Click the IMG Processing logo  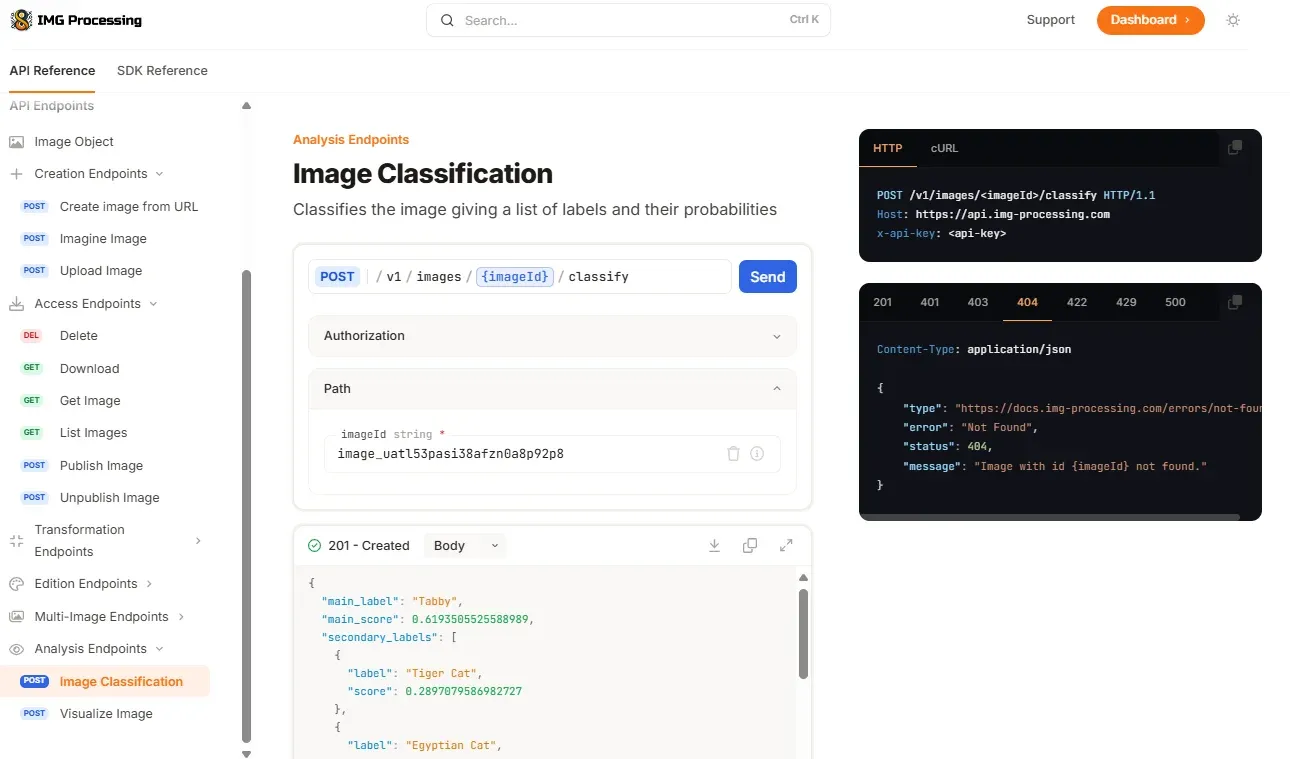coord(76,20)
